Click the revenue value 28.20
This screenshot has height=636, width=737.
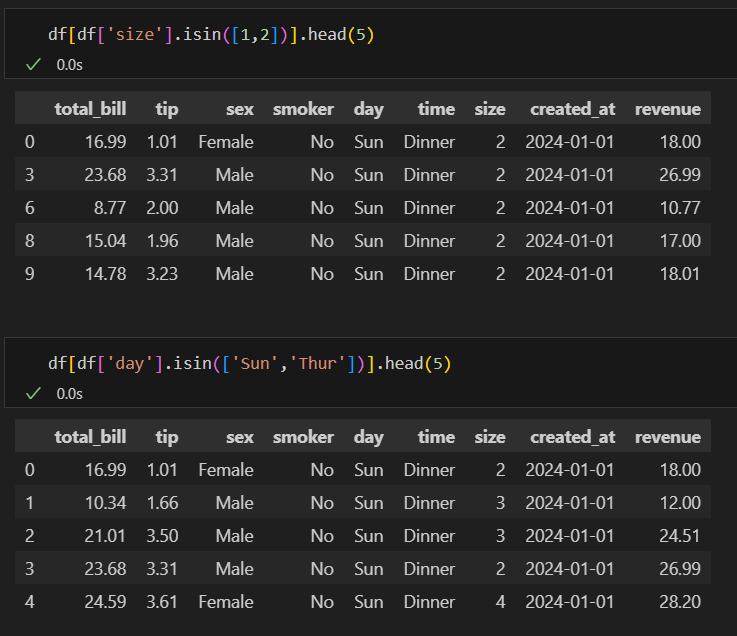pyautogui.click(x=680, y=602)
